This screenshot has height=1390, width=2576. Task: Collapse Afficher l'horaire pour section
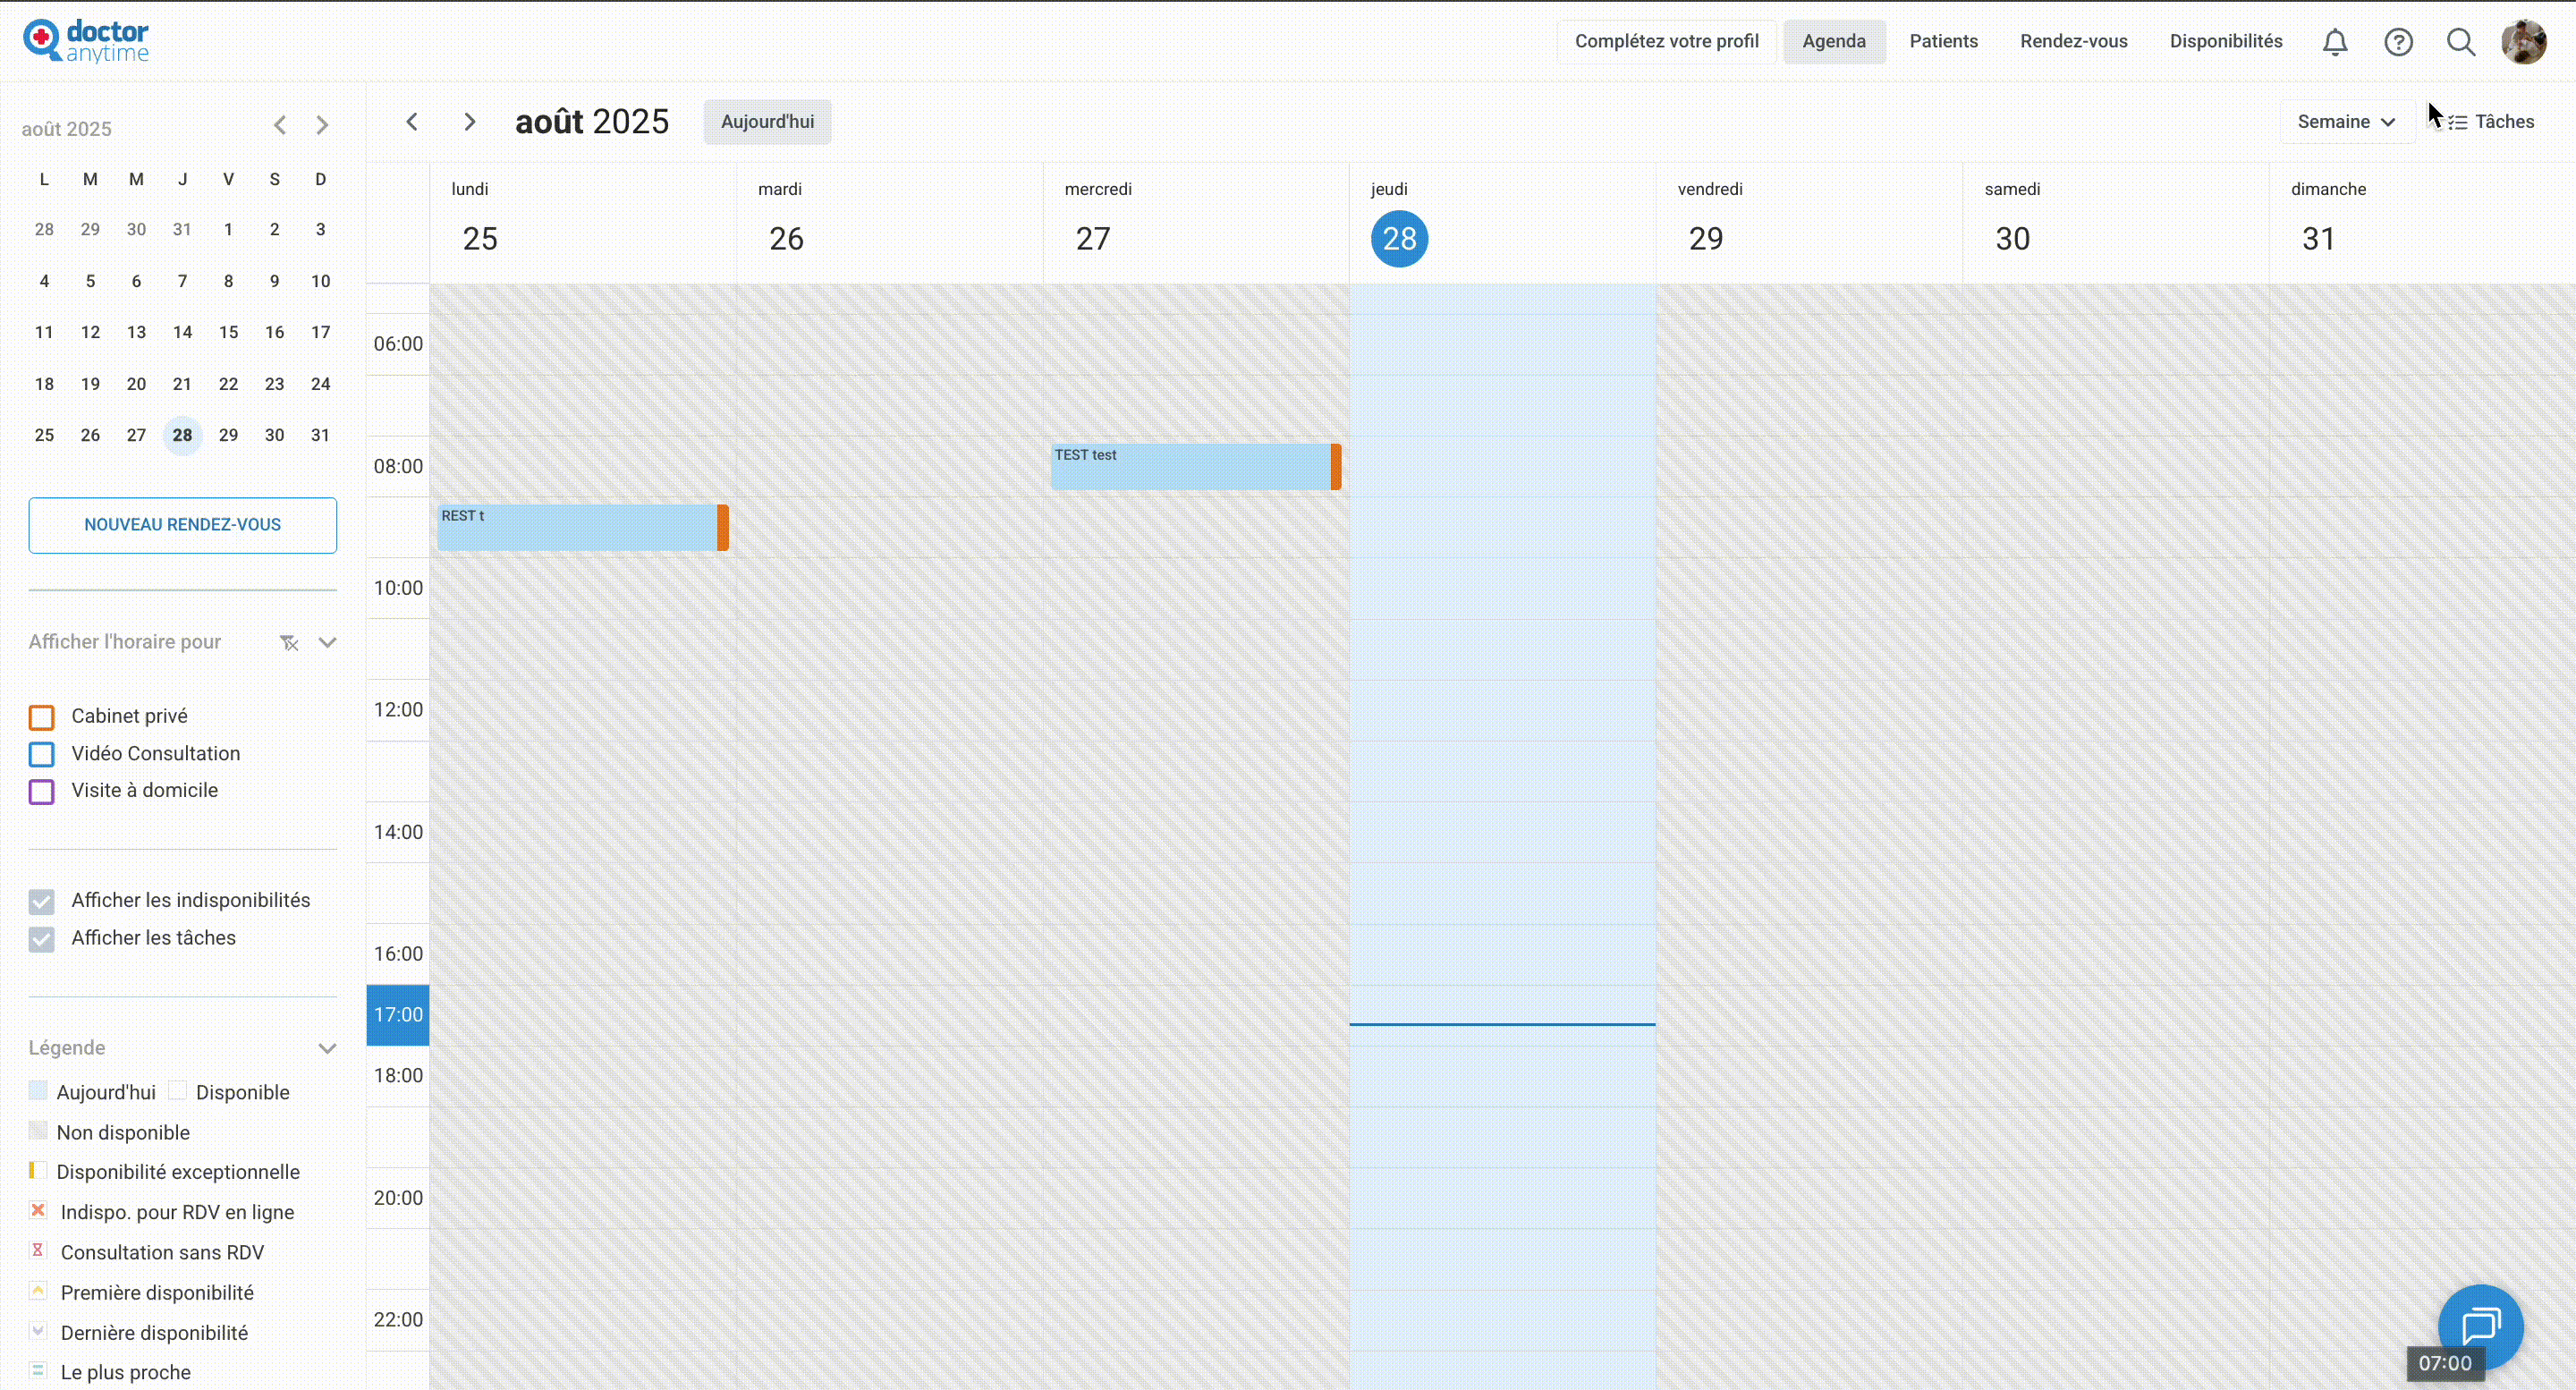coord(327,643)
